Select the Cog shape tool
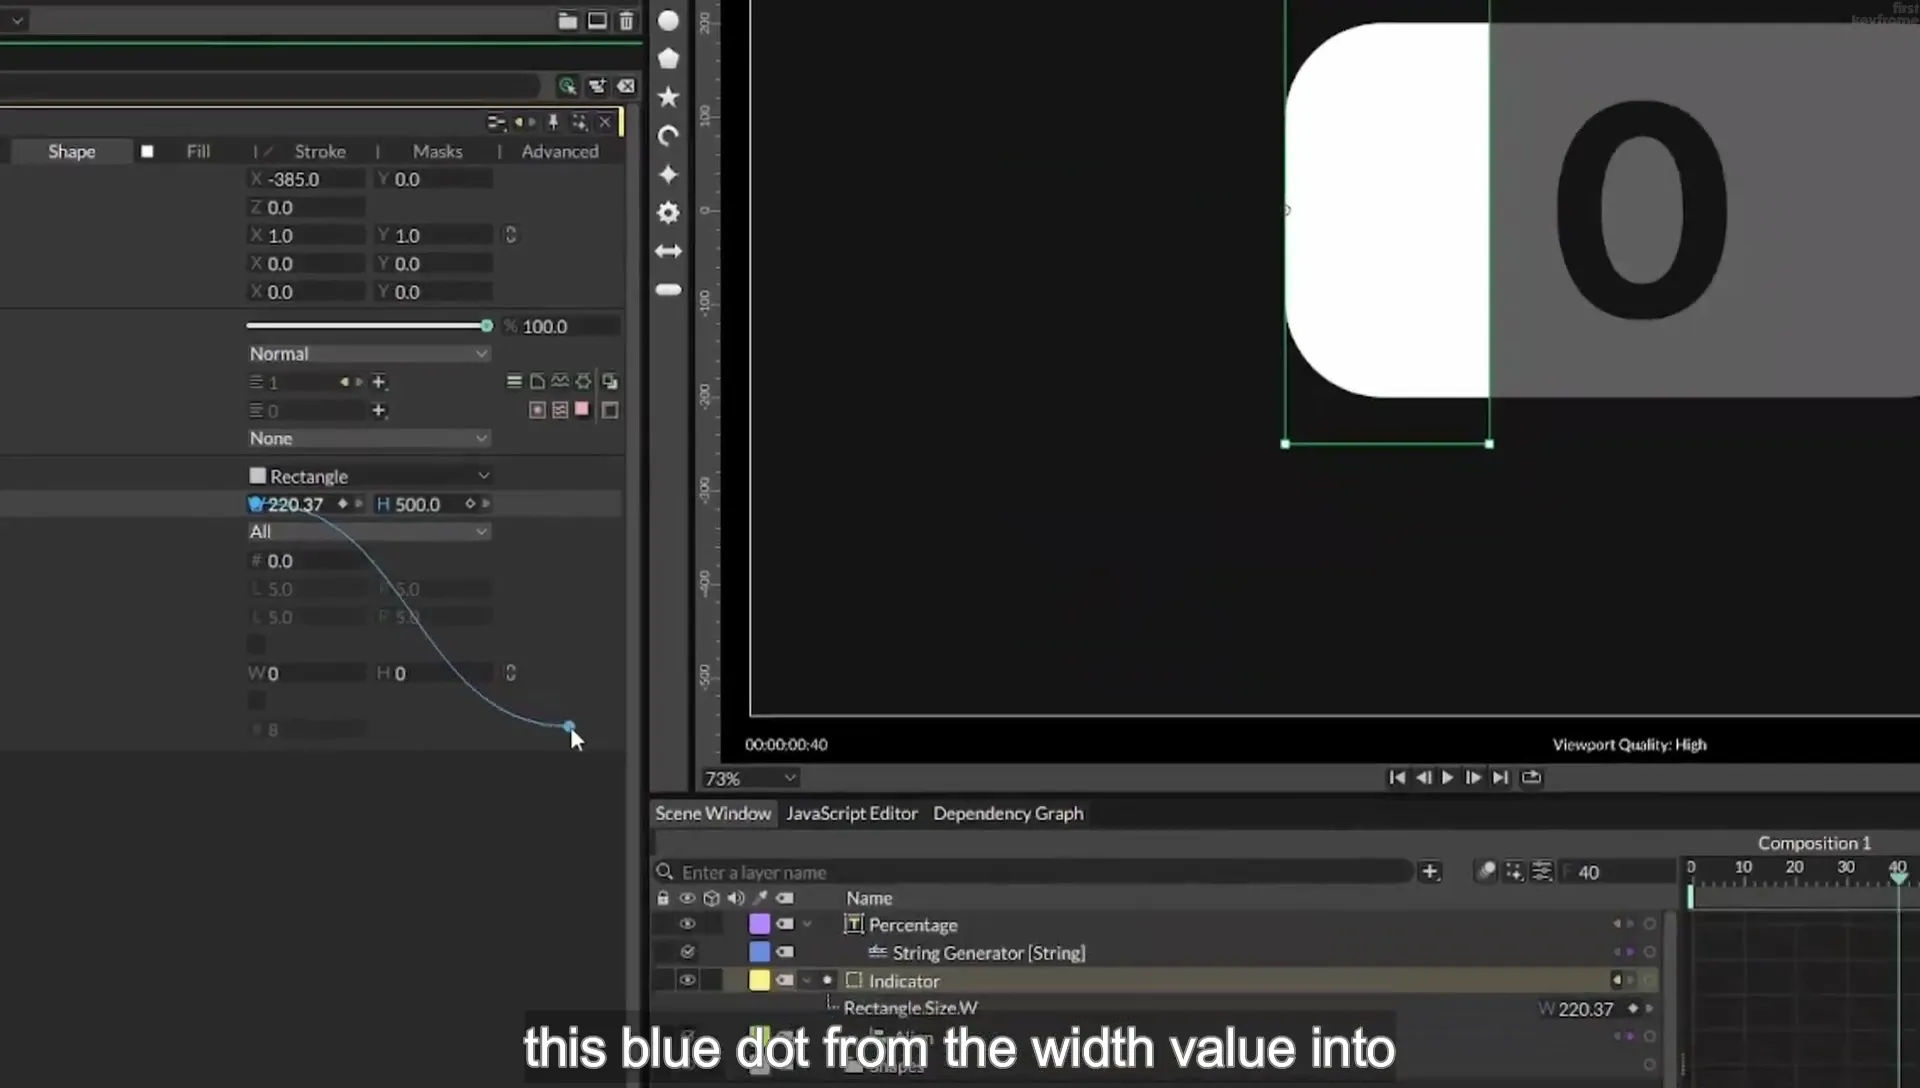Screen dimensions: 1920x1088 pyautogui.click(x=668, y=212)
